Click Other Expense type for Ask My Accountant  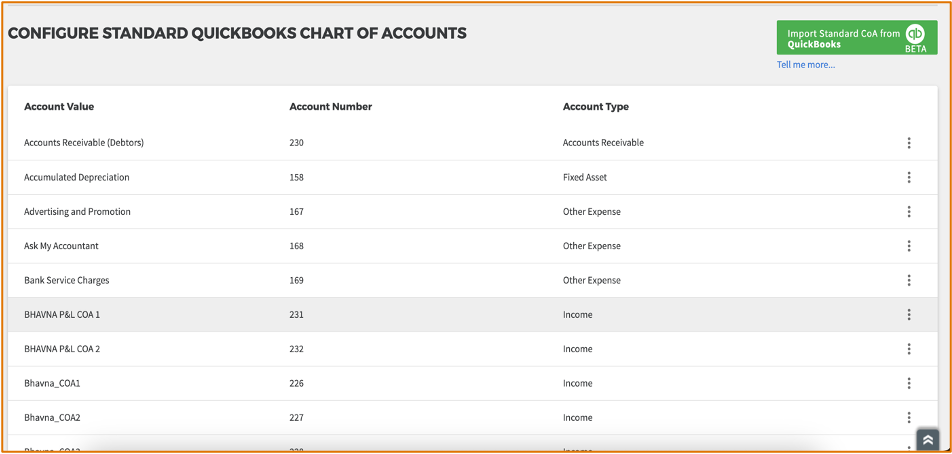pyautogui.click(x=592, y=246)
